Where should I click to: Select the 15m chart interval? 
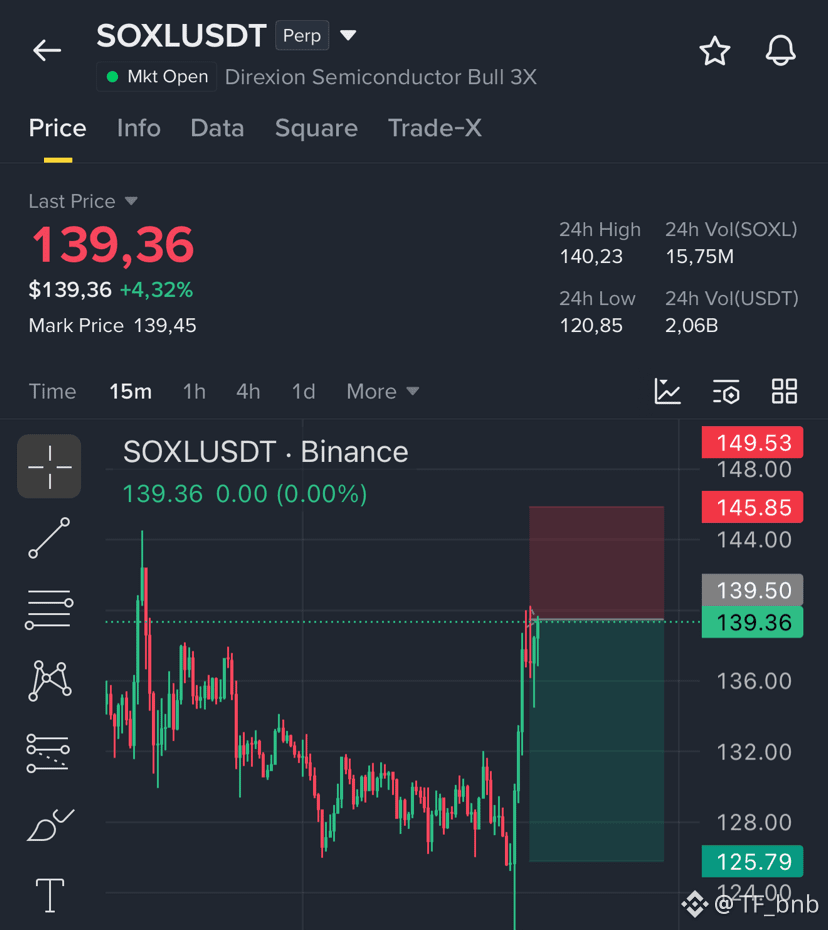tap(130, 391)
